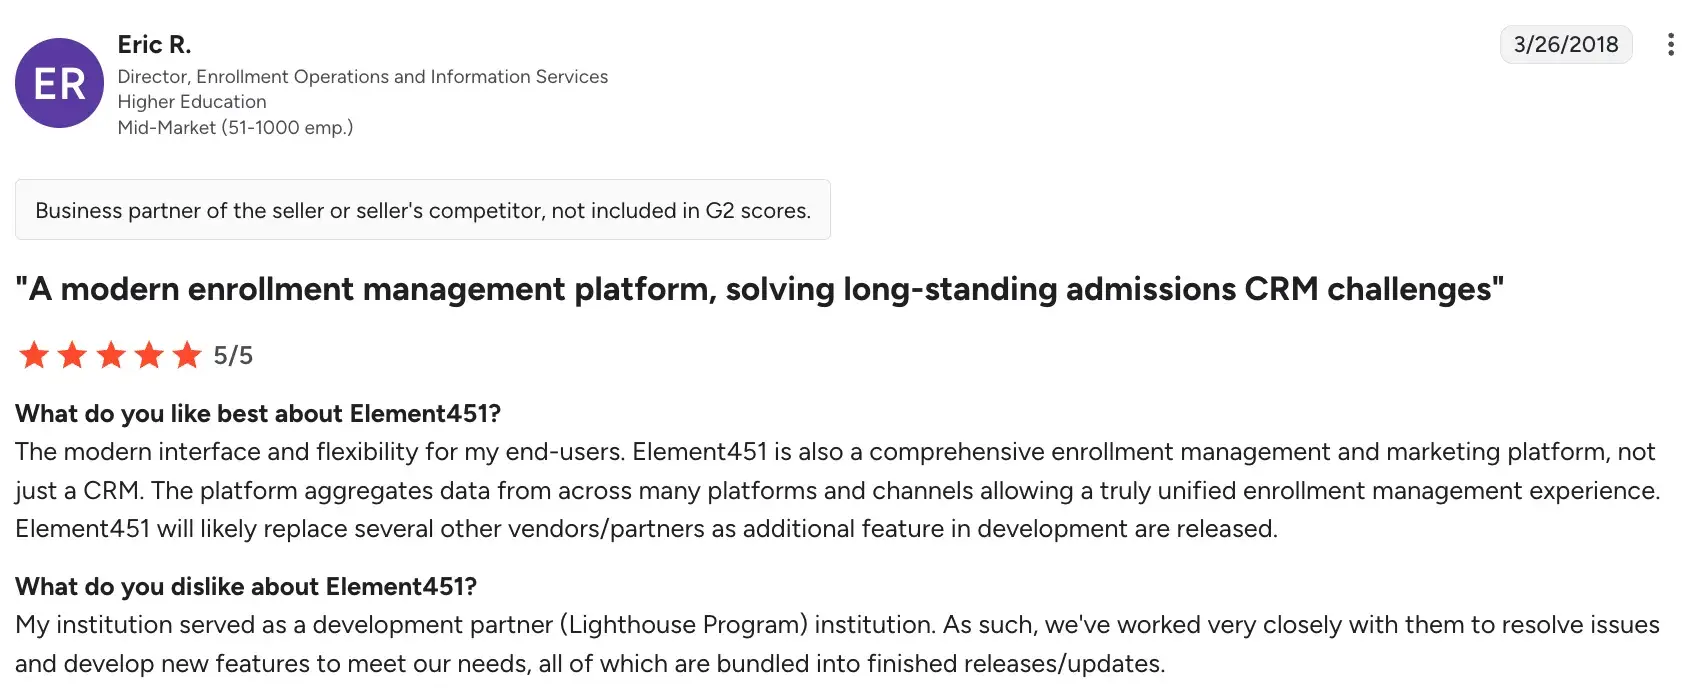Click the fourth rating star
The image size is (1700, 696).
tap(149, 355)
